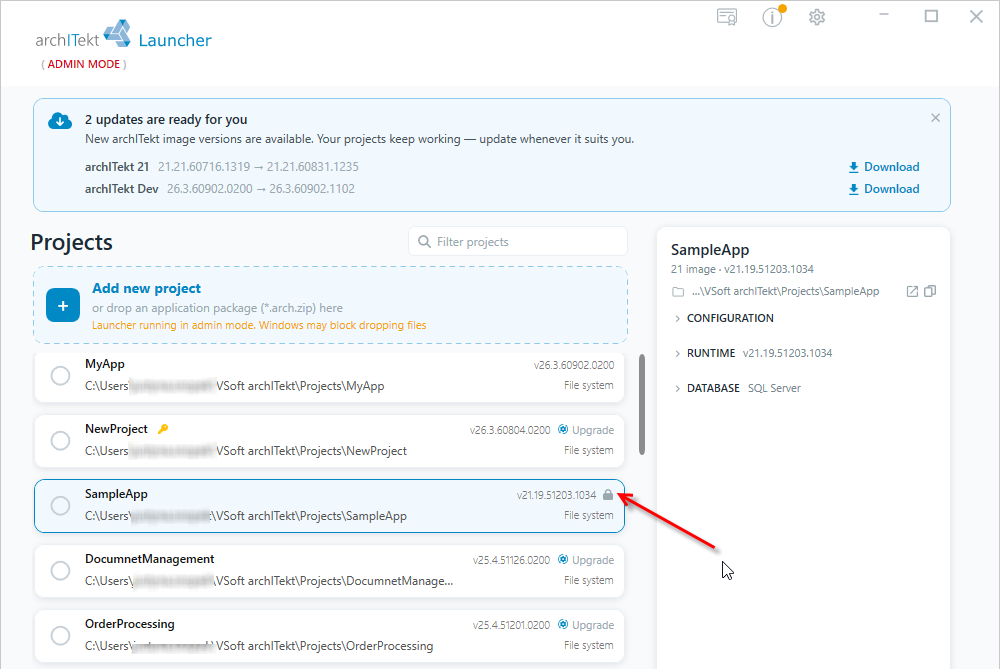Click the lock icon on SampleApp row
Viewport: 1000px width, 669px height.
click(608, 495)
